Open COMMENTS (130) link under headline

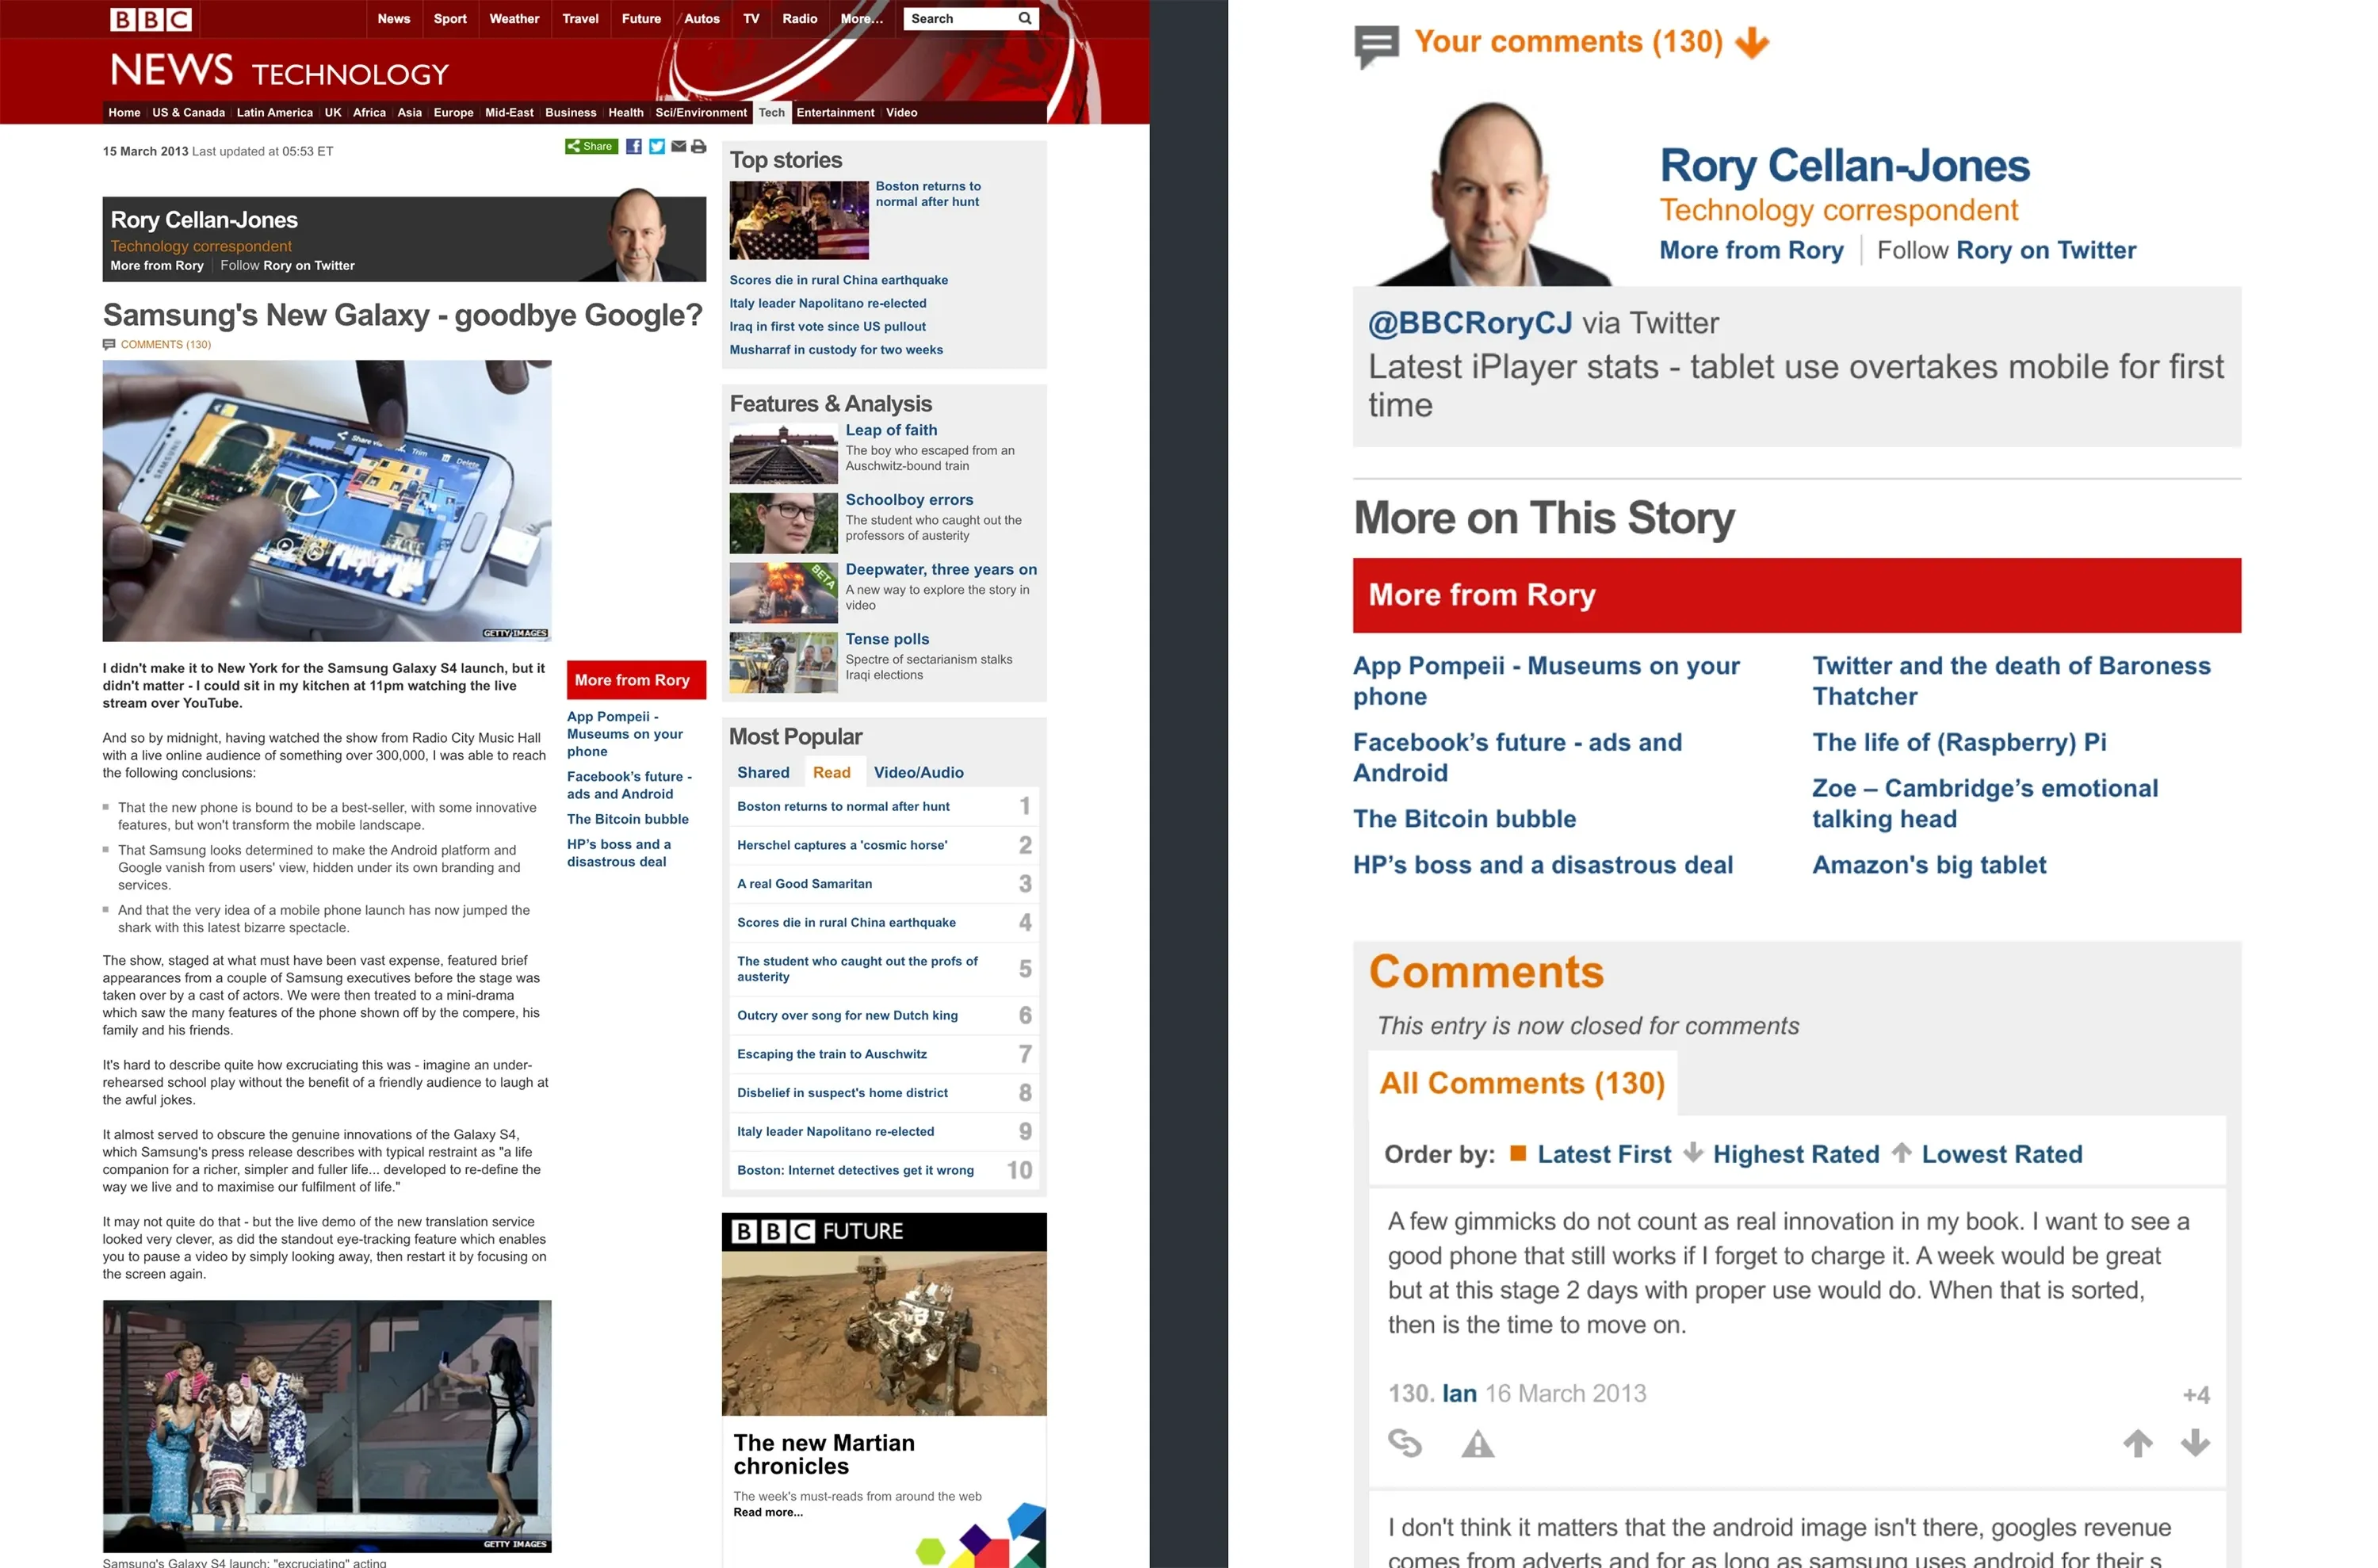pyautogui.click(x=166, y=345)
